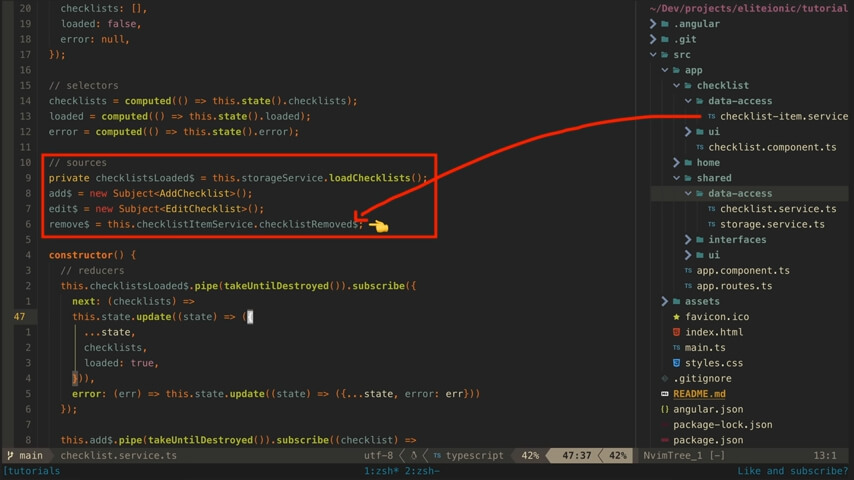Screen dimensions: 854x480
Task: Click the tutorials tmux session label
Action: [x=32, y=471]
